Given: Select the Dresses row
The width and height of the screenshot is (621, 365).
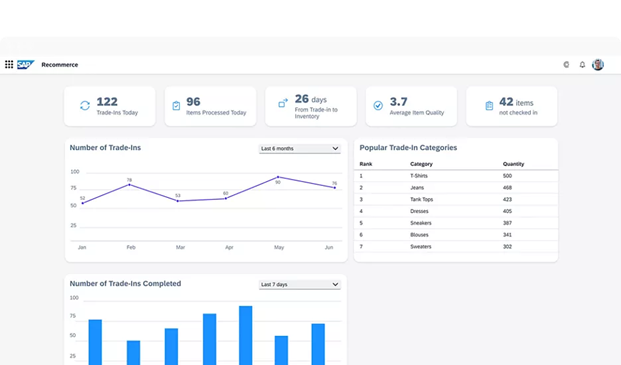Looking at the screenshot, I should pos(456,211).
